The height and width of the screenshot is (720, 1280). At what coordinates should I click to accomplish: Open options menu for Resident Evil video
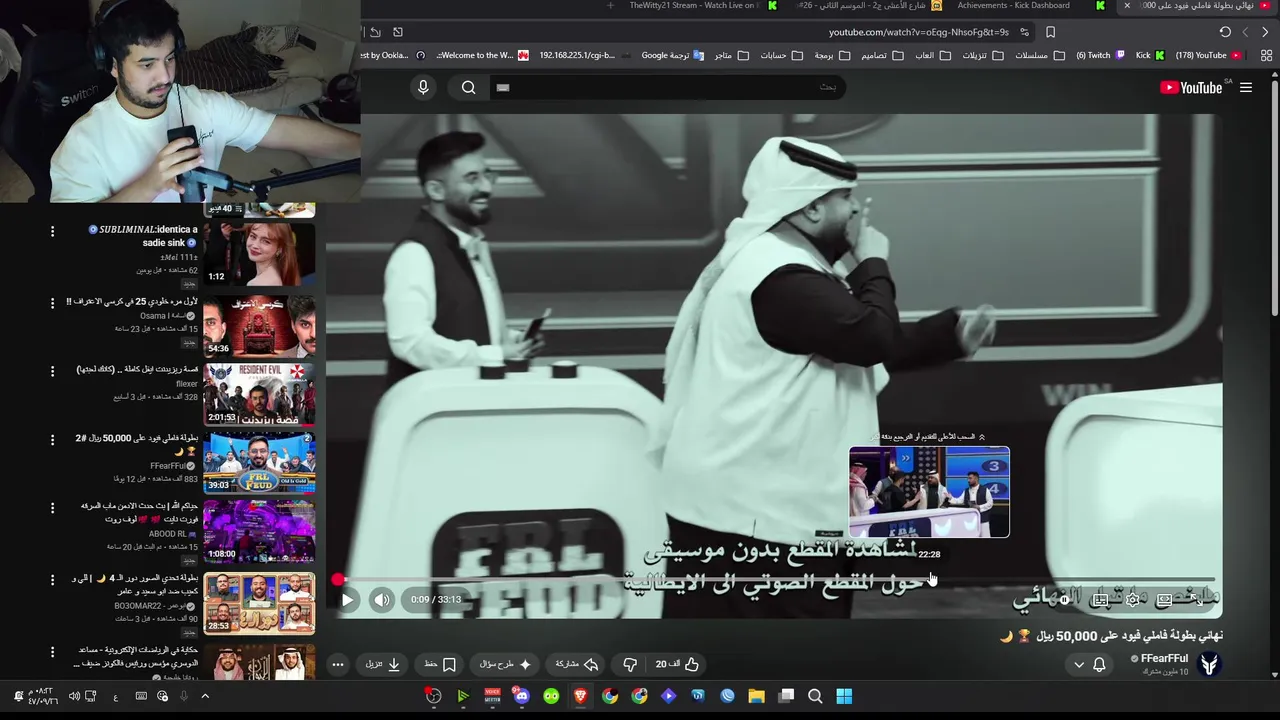click(52, 371)
